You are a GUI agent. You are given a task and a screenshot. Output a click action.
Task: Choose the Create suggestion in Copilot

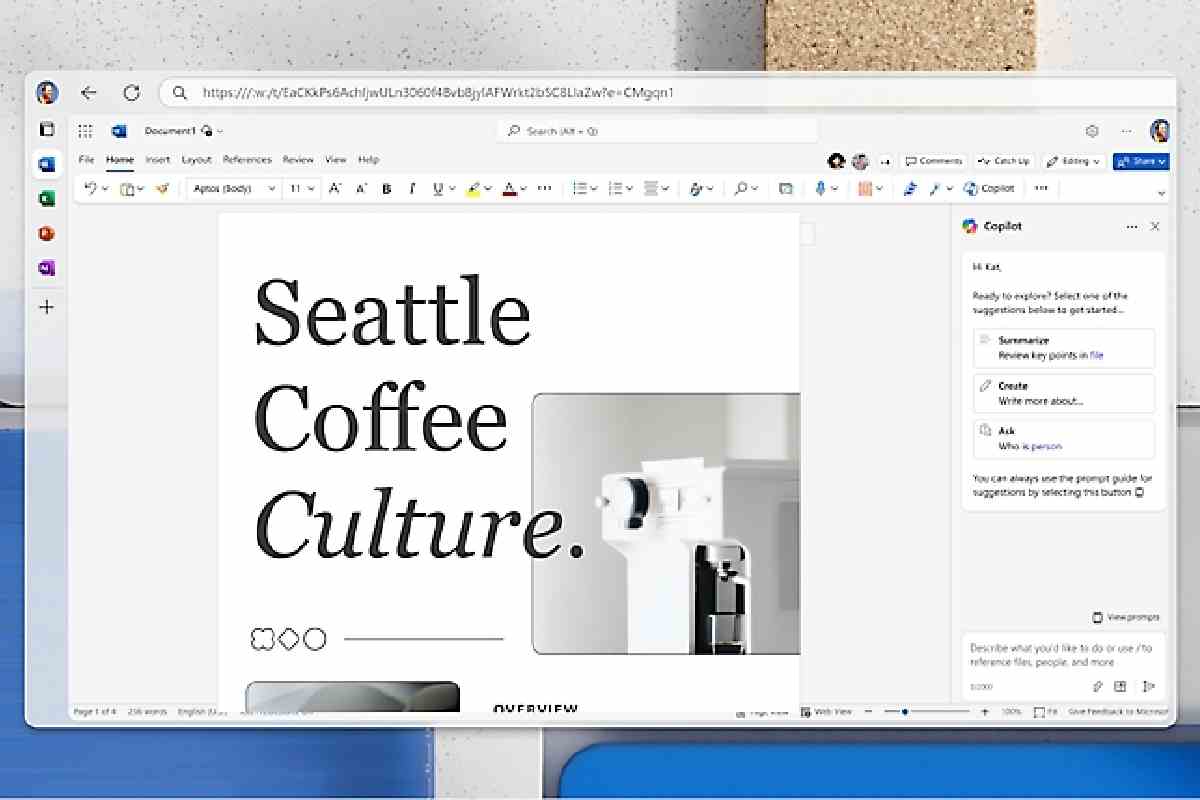(1063, 393)
